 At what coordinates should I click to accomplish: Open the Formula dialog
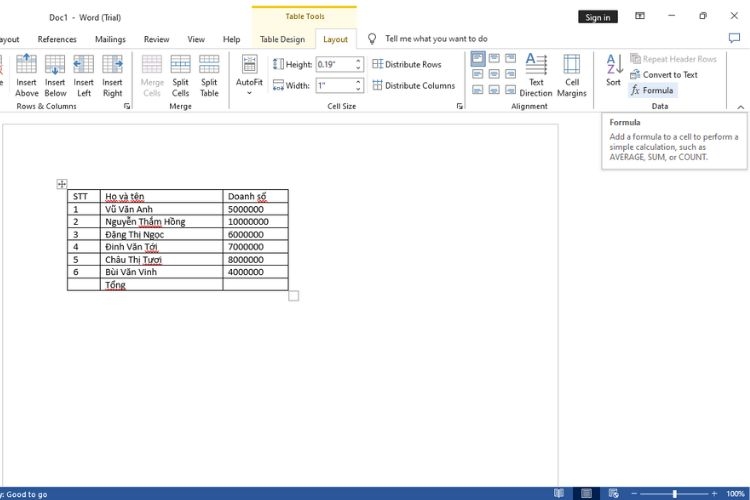[652, 90]
